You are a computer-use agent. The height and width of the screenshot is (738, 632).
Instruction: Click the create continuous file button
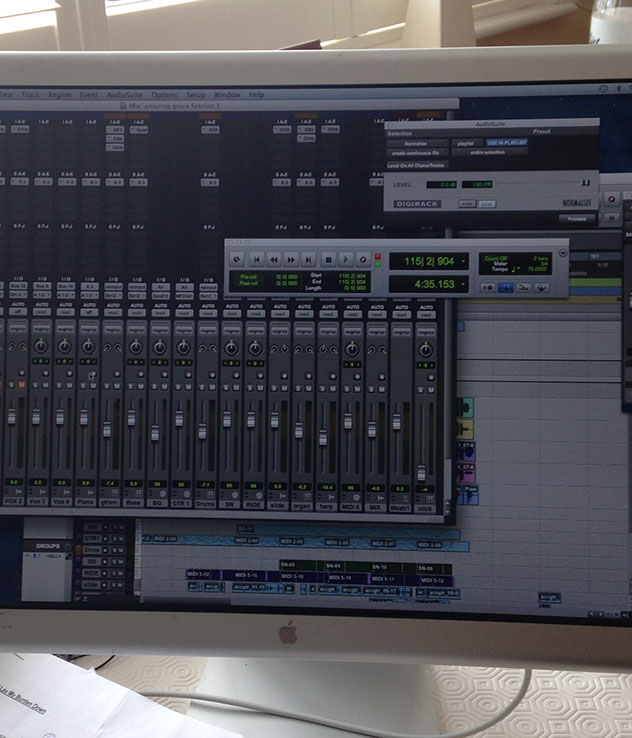415,154
